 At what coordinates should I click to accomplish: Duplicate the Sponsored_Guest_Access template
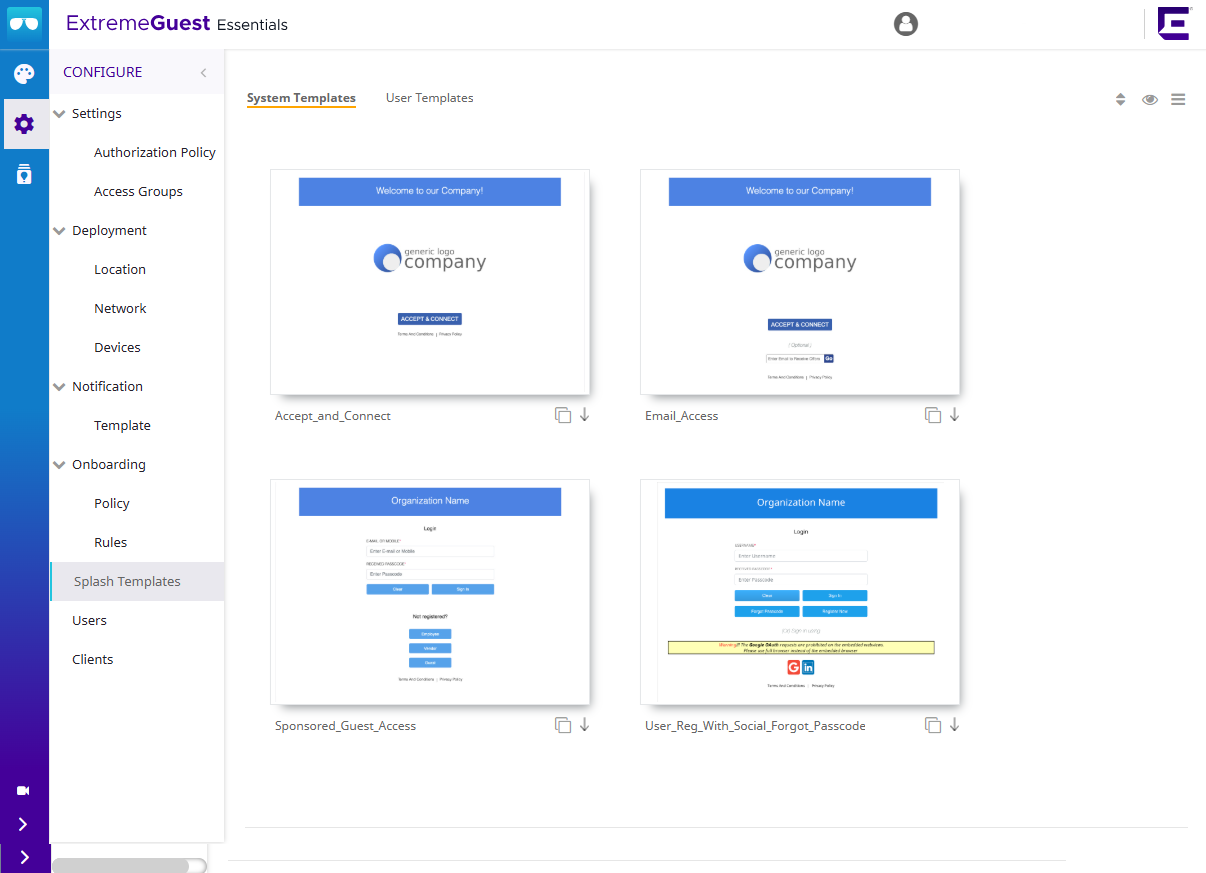tap(562, 723)
